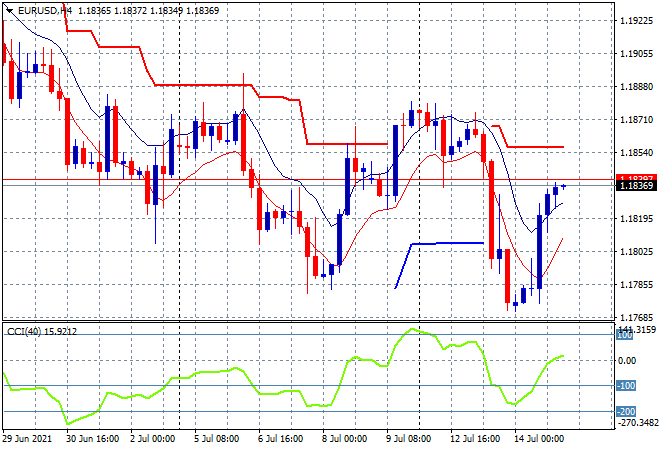Viewport: 660px width, 450px height.
Task: Click the 1.19055 price axis label
Action: click(x=636, y=53)
